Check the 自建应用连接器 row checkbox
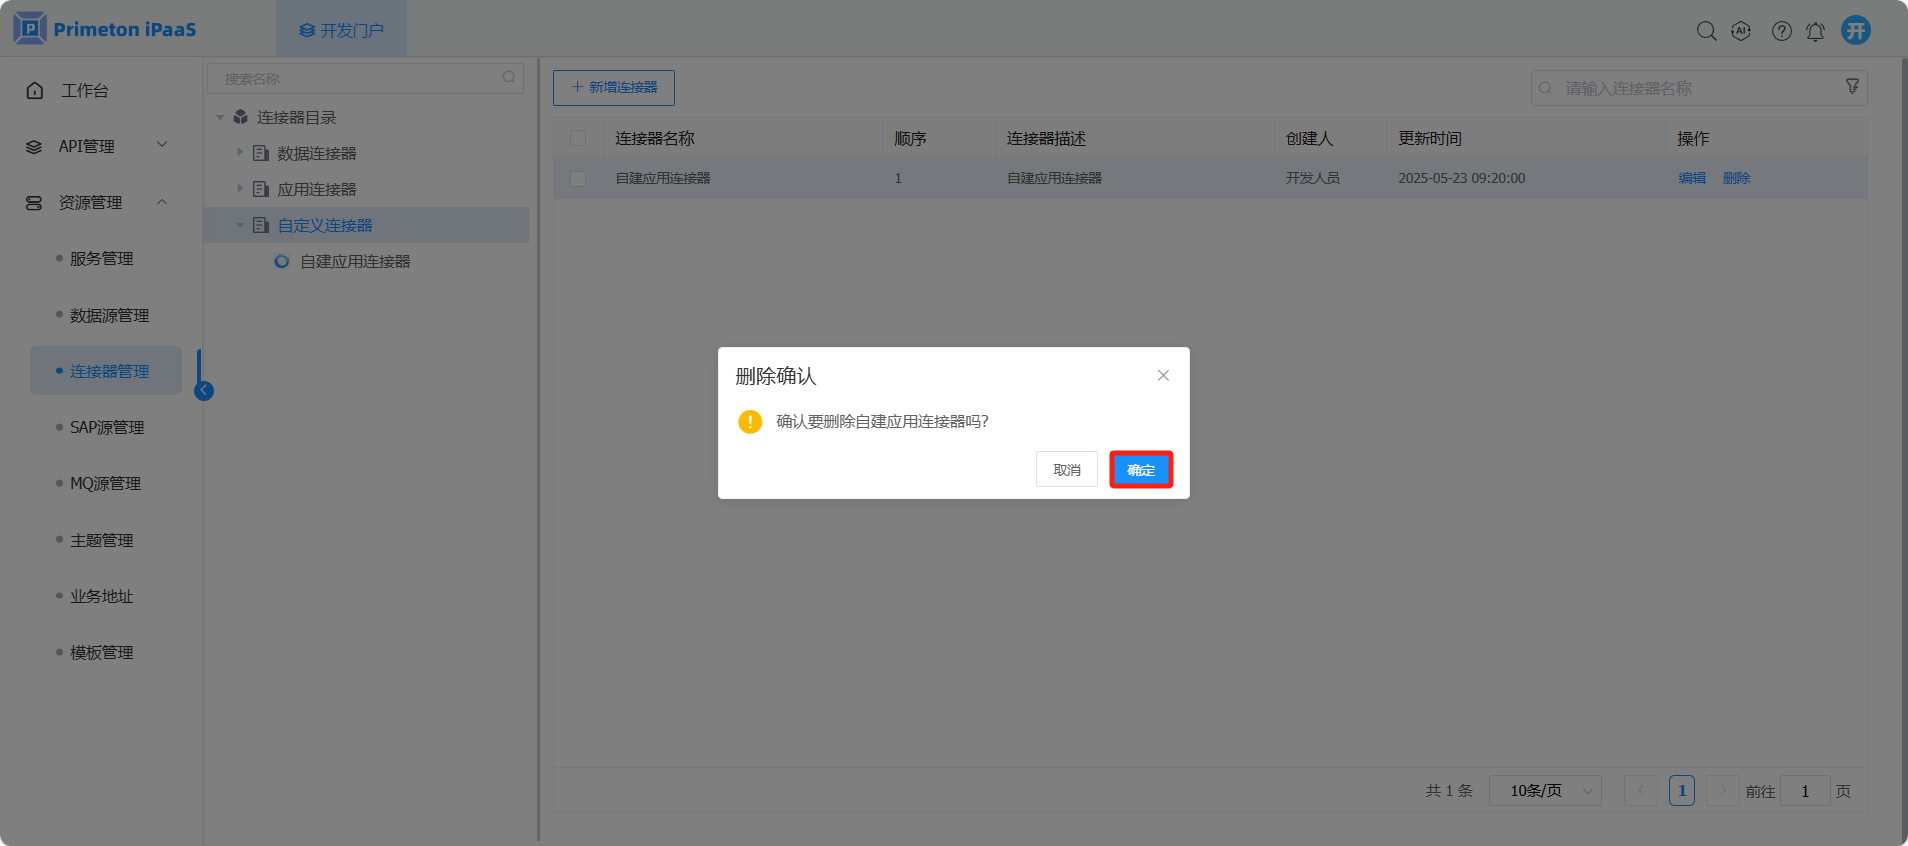The width and height of the screenshot is (1908, 846). [578, 178]
